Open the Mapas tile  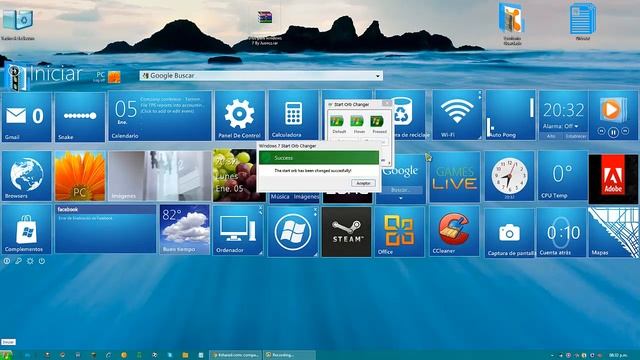[x=613, y=233]
